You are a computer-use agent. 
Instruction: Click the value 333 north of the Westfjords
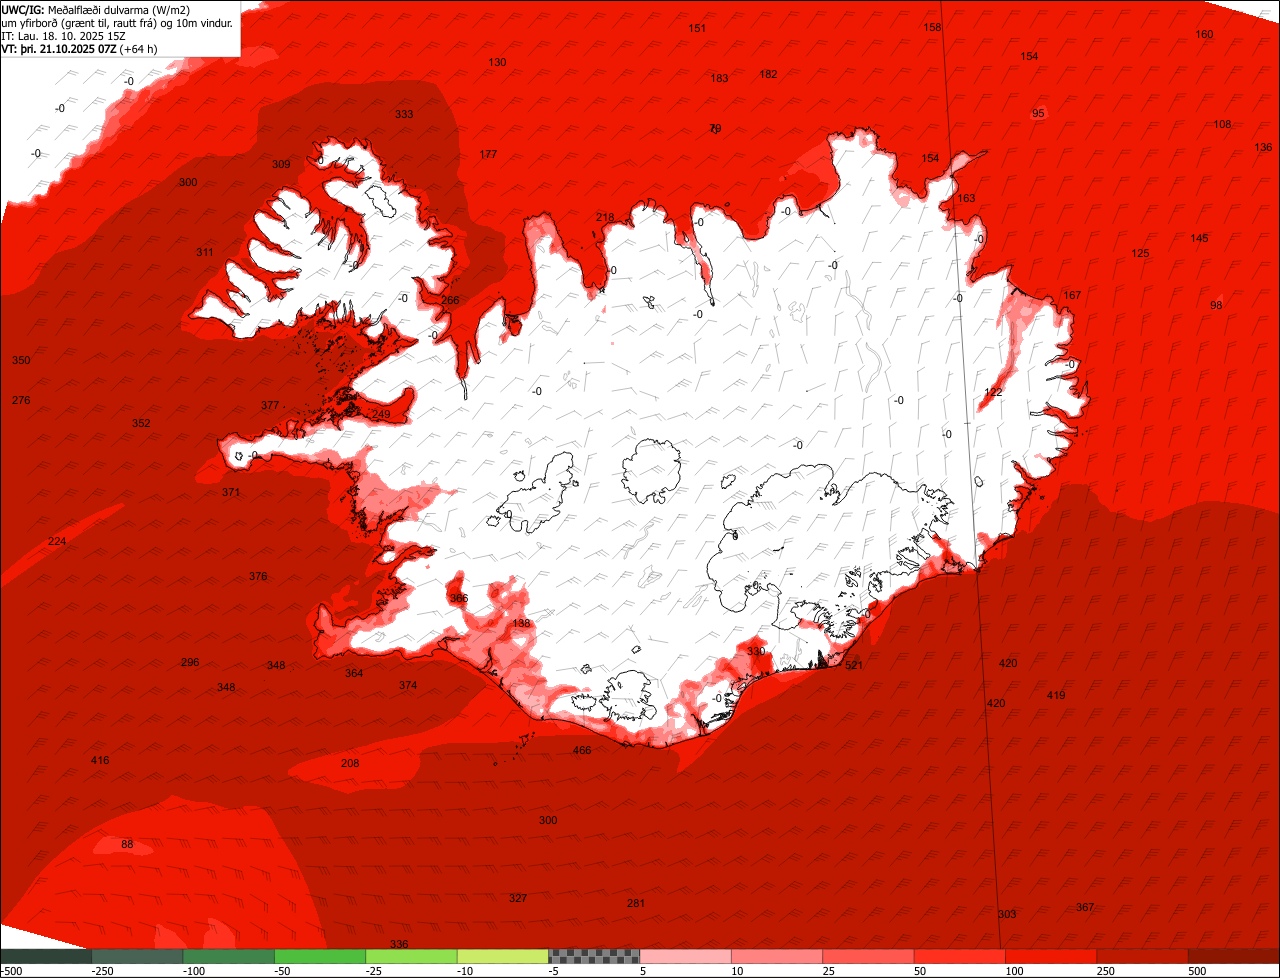pyautogui.click(x=403, y=115)
